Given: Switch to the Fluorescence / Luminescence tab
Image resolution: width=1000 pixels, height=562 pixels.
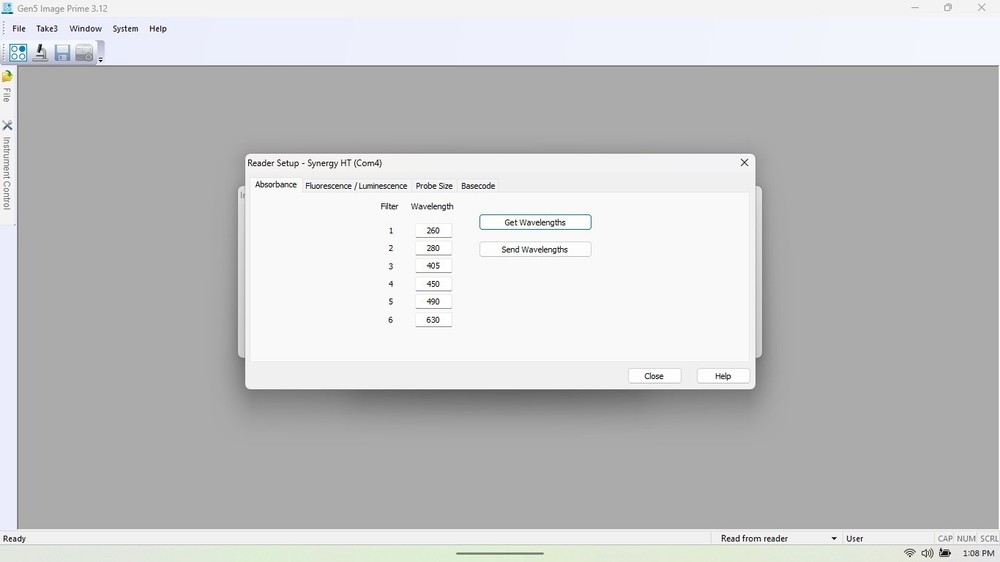Looking at the screenshot, I should point(356,186).
